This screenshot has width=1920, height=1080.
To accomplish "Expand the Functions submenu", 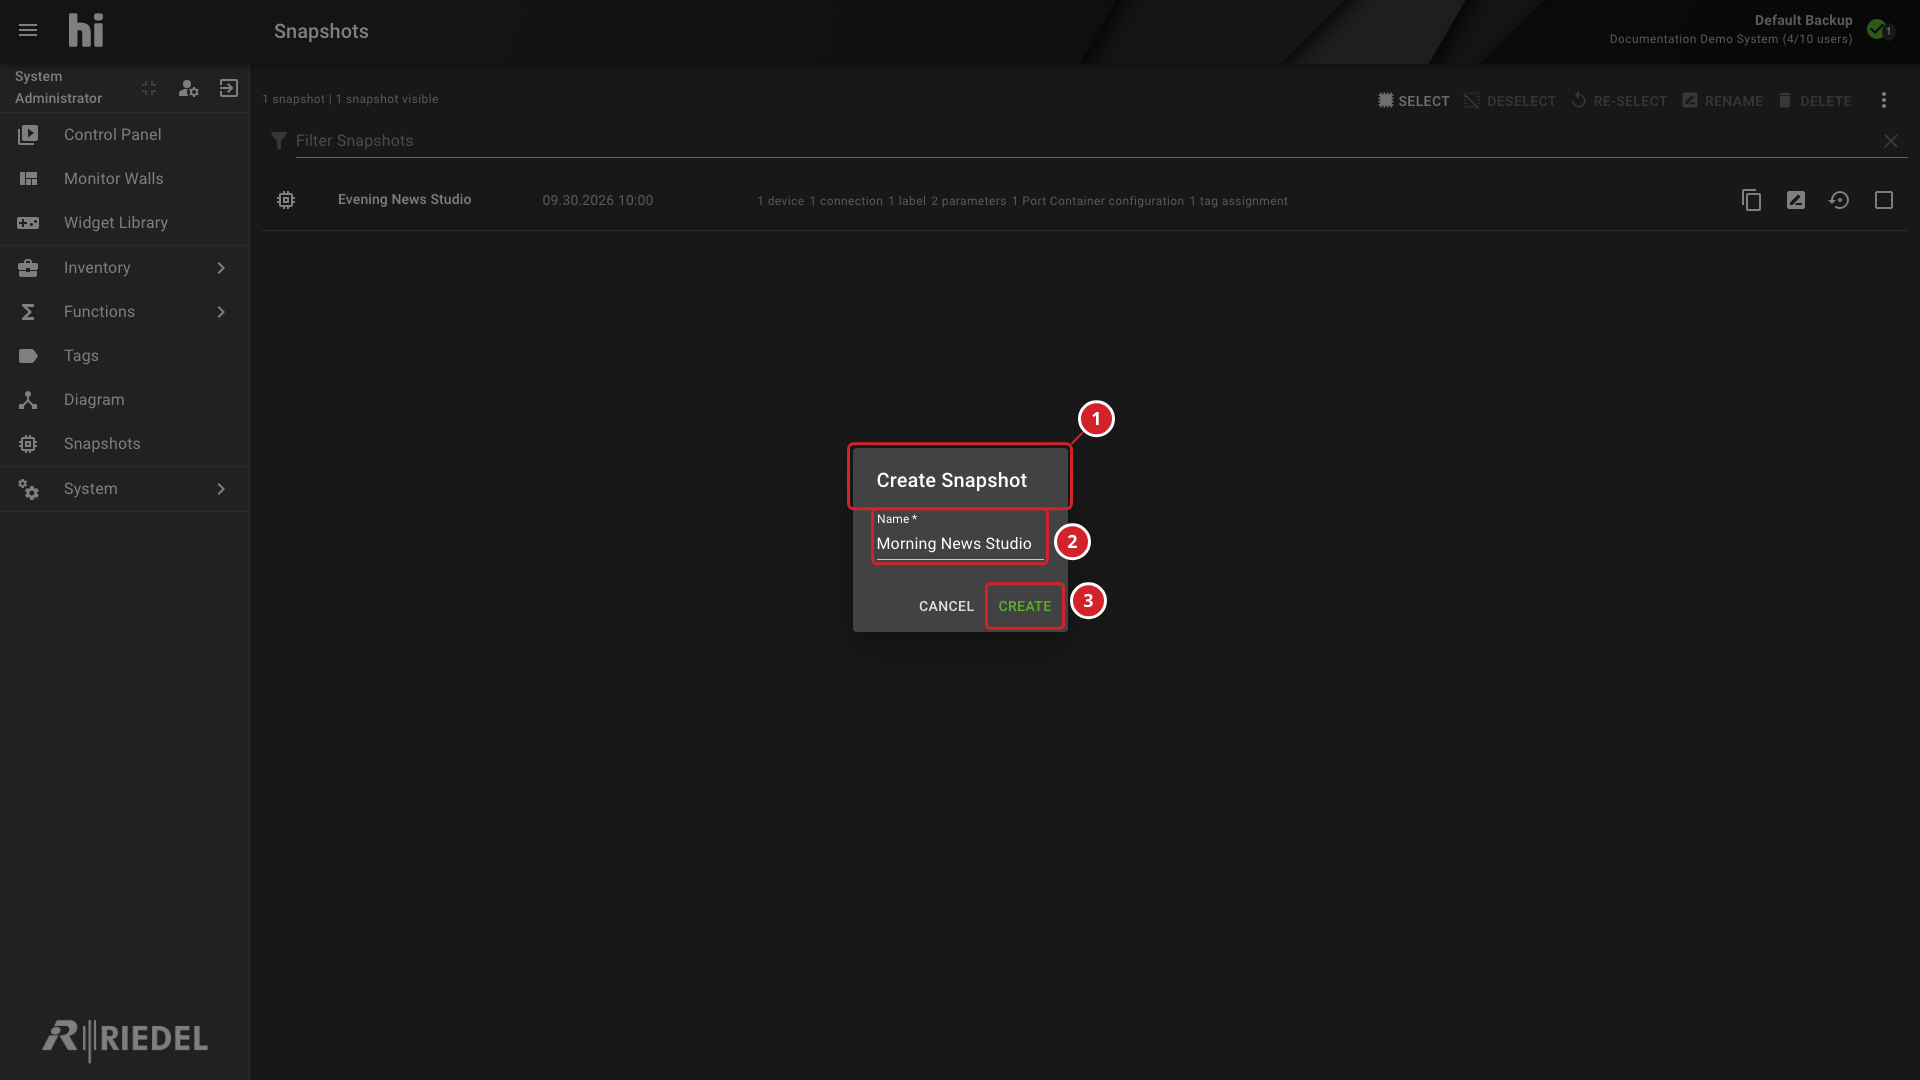I will click(124, 312).
